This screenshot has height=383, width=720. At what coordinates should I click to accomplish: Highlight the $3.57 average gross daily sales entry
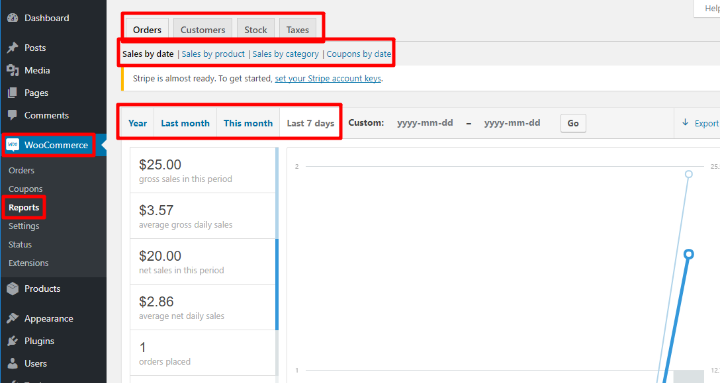pyautogui.click(x=204, y=216)
